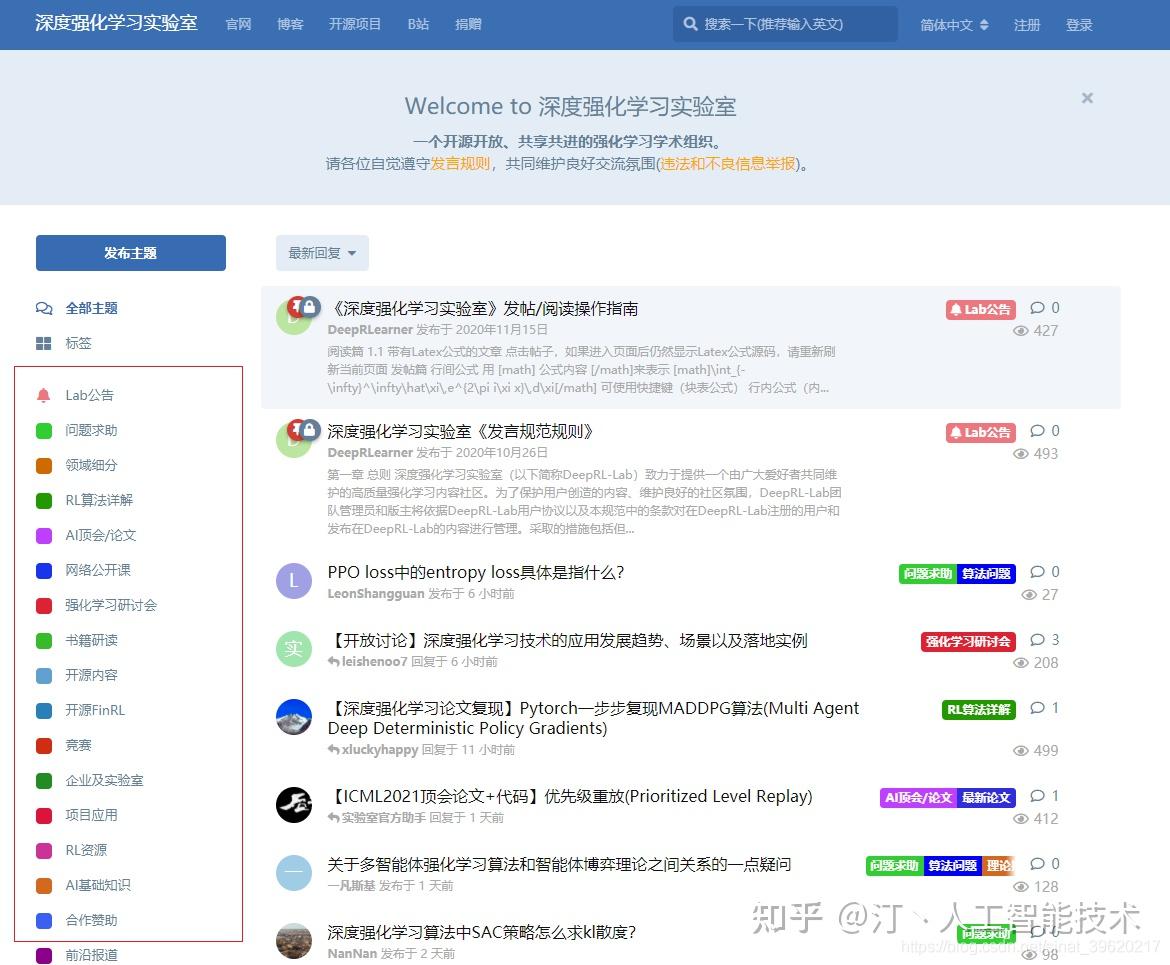Dismiss the welcome banner
This screenshot has width=1170, height=965.
tap(1087, 98)
